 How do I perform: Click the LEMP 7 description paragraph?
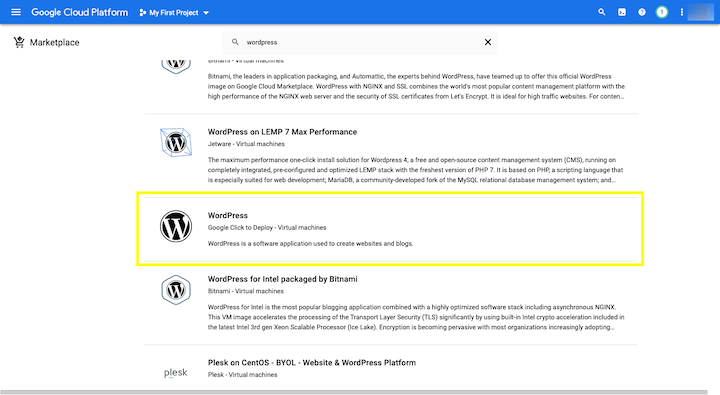click(416, 170)
